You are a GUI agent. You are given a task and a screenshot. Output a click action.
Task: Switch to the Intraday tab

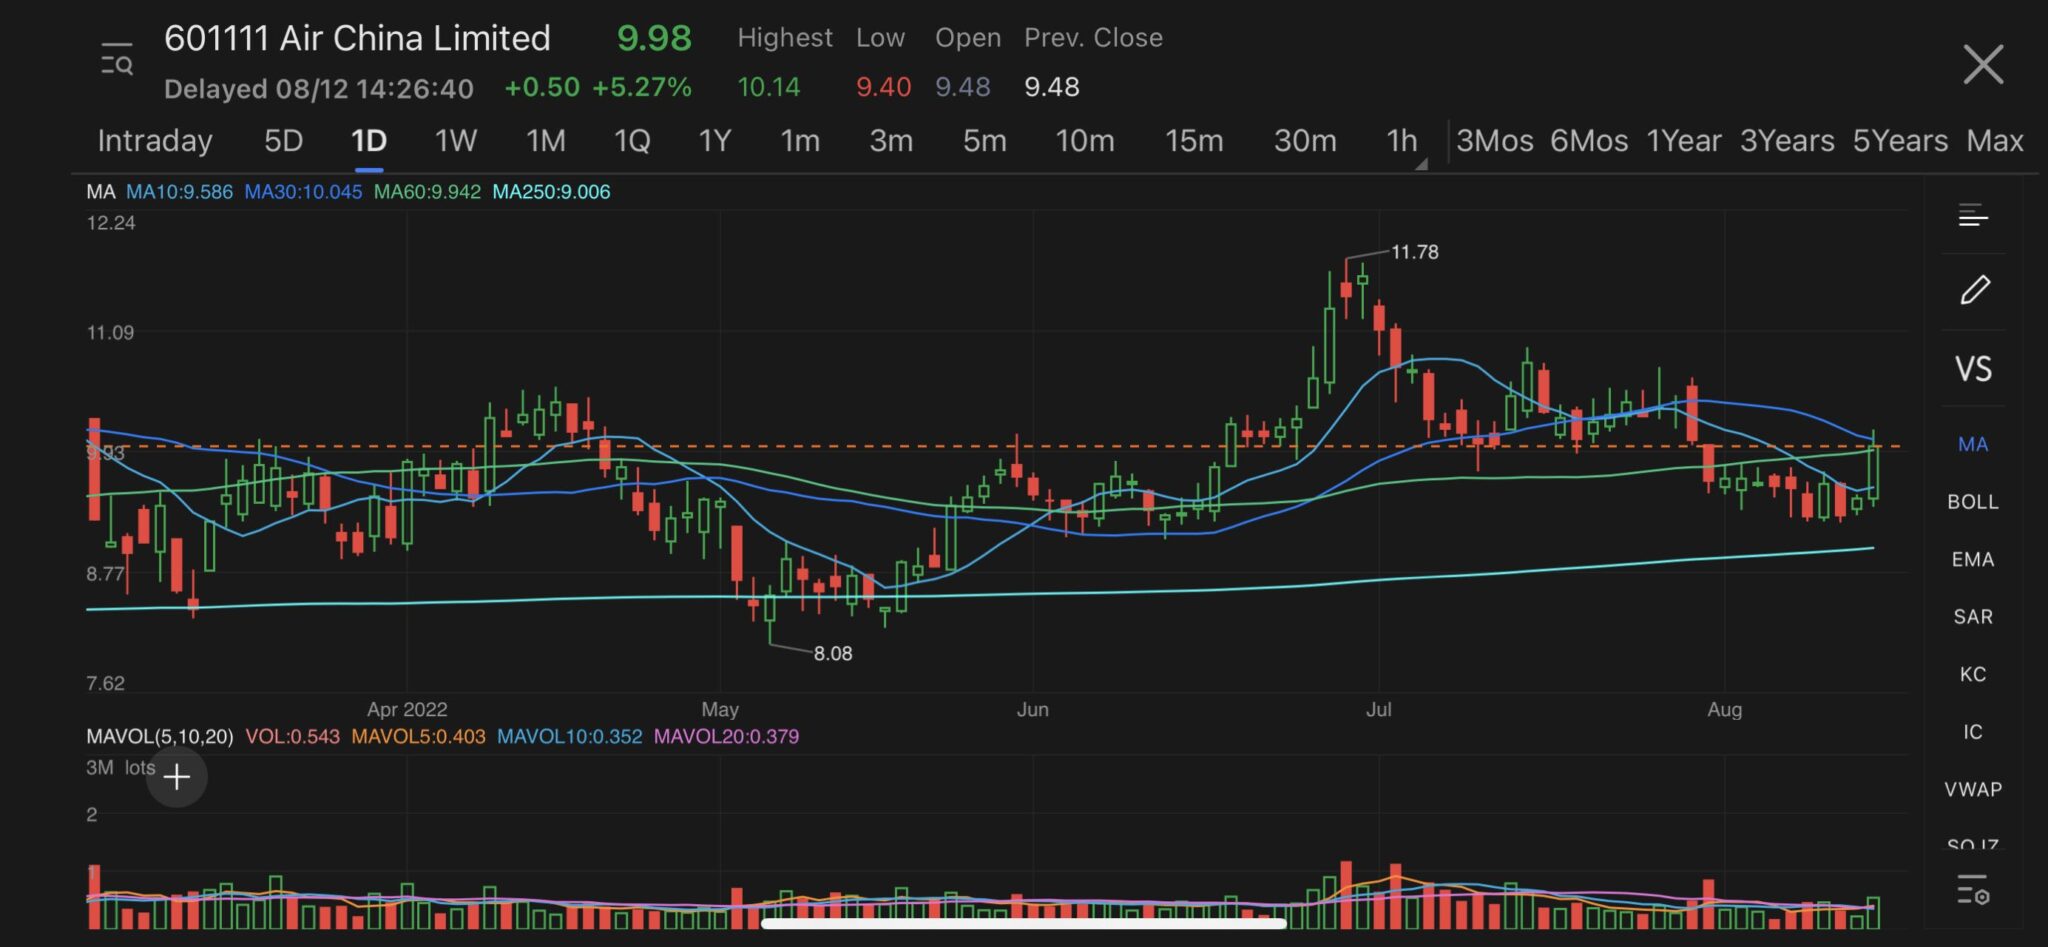pos(155,141)
